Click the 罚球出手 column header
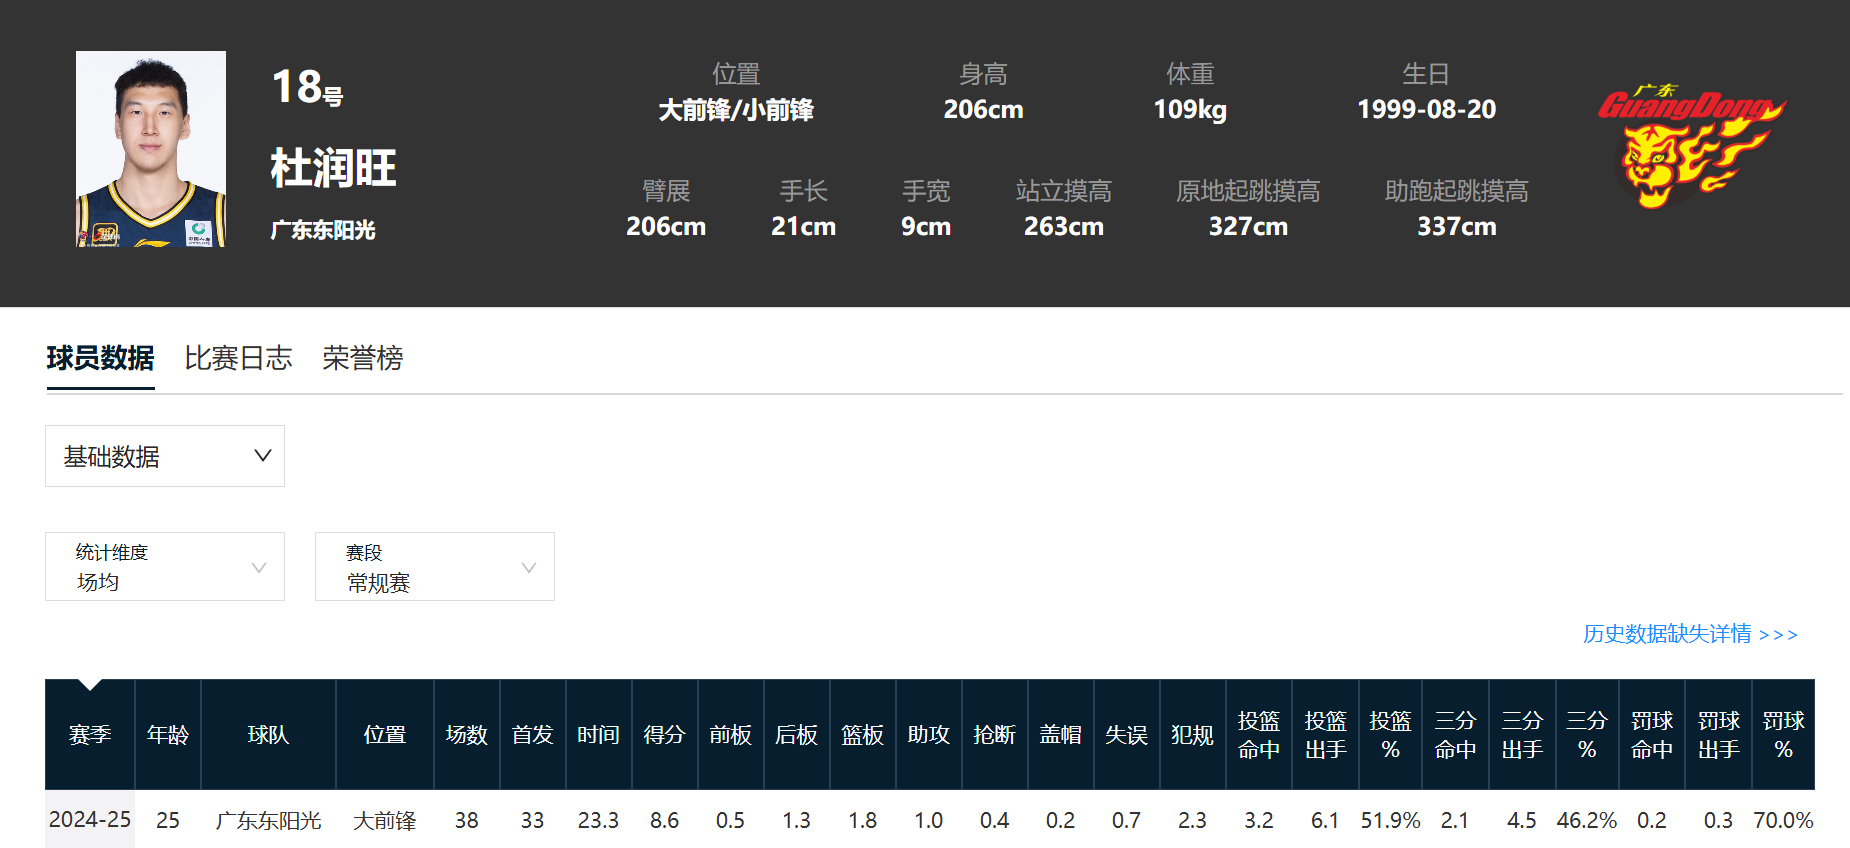This screenshot has width=1850, height=848. (1719, 735)
